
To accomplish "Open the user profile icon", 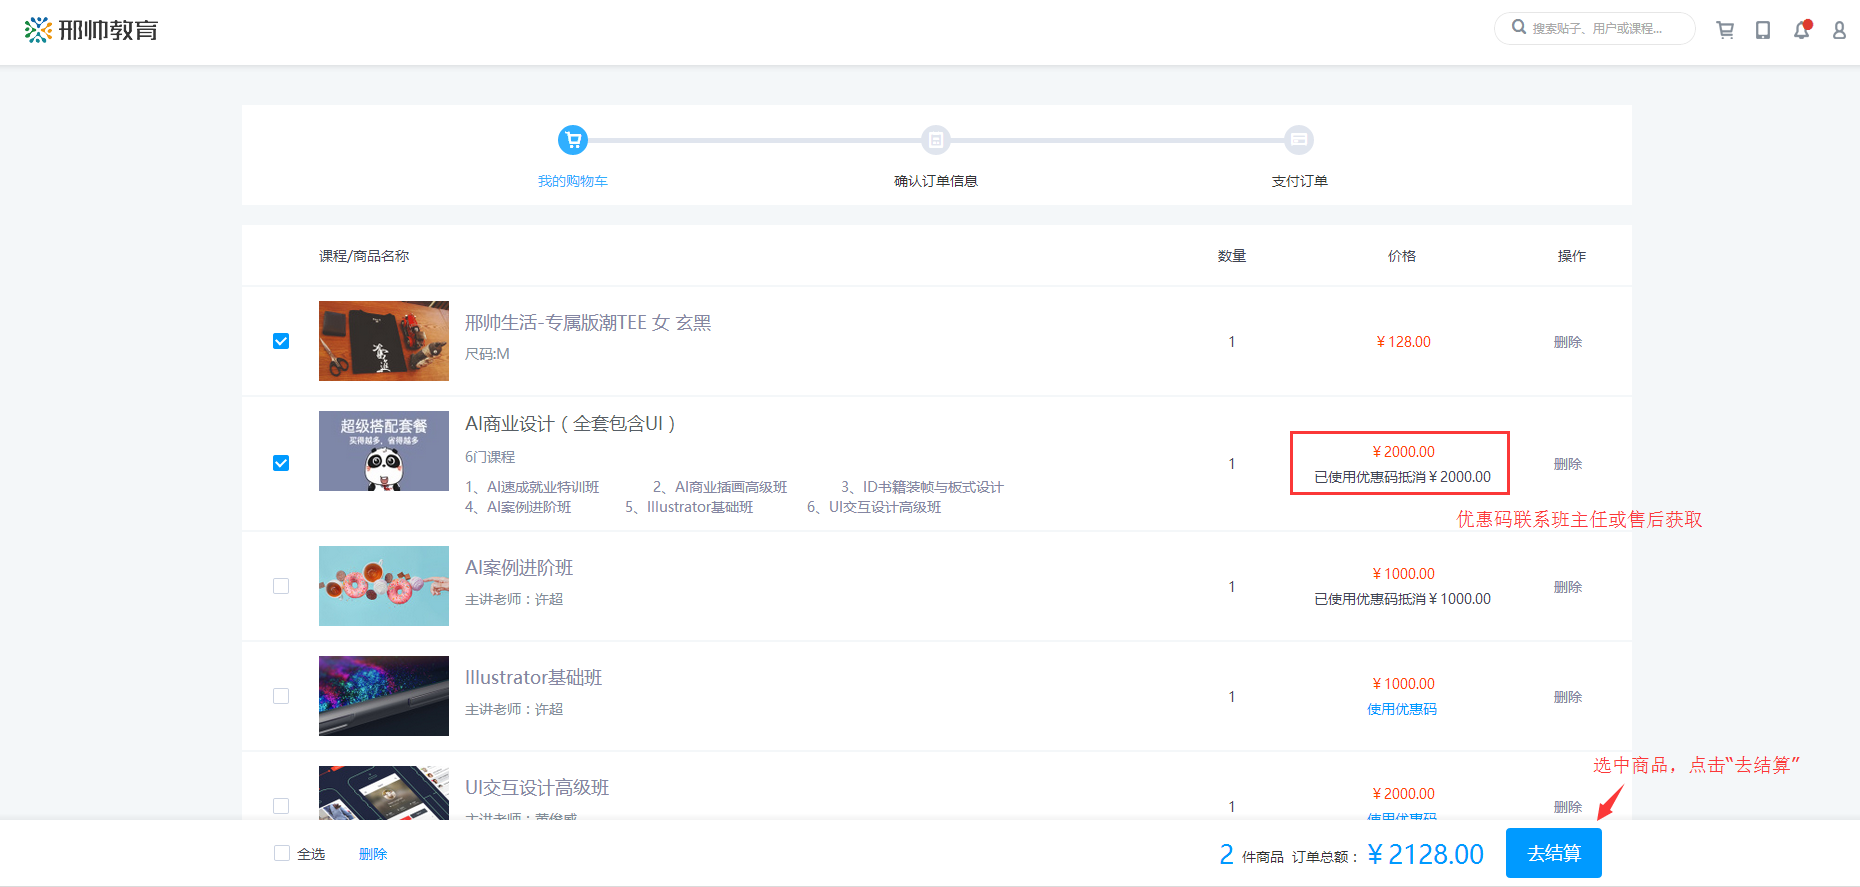I will pos(1839,30).
